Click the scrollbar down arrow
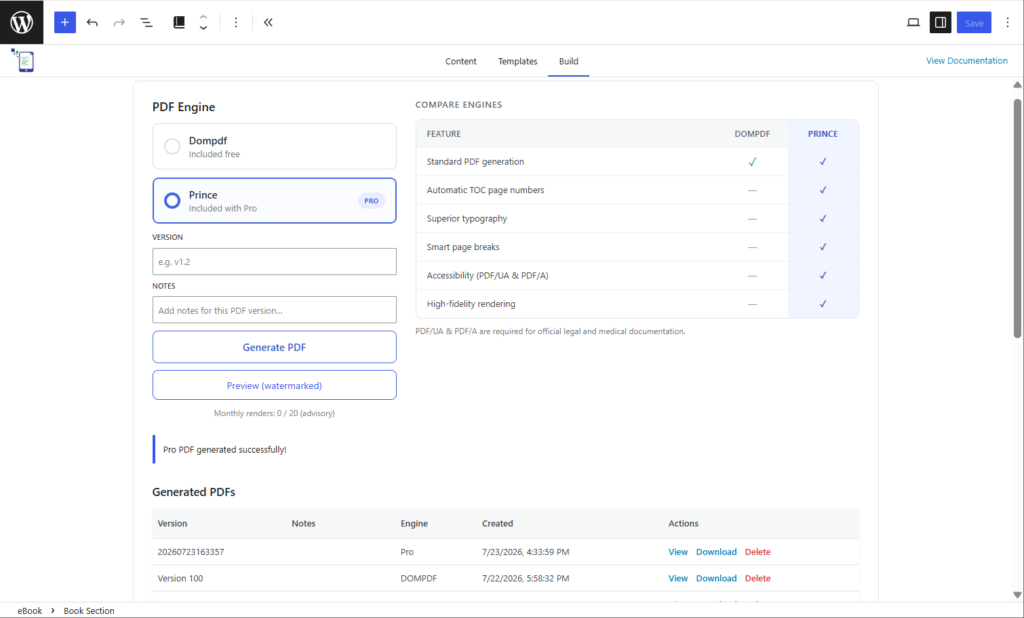The width and height of the screenshot is (1024, 618). tap(1017, 594)
